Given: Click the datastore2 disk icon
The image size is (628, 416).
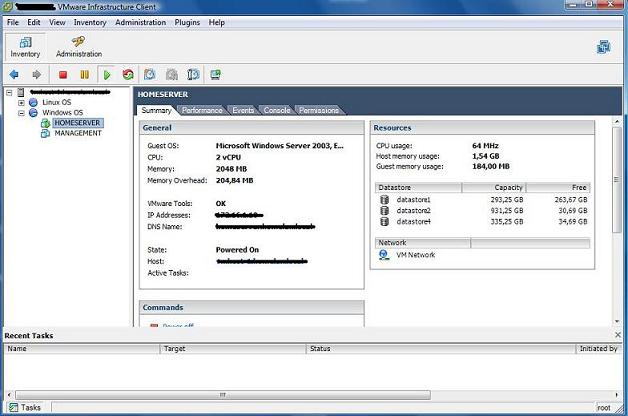Looking at the screenshot, I should [x=384, y=211].
